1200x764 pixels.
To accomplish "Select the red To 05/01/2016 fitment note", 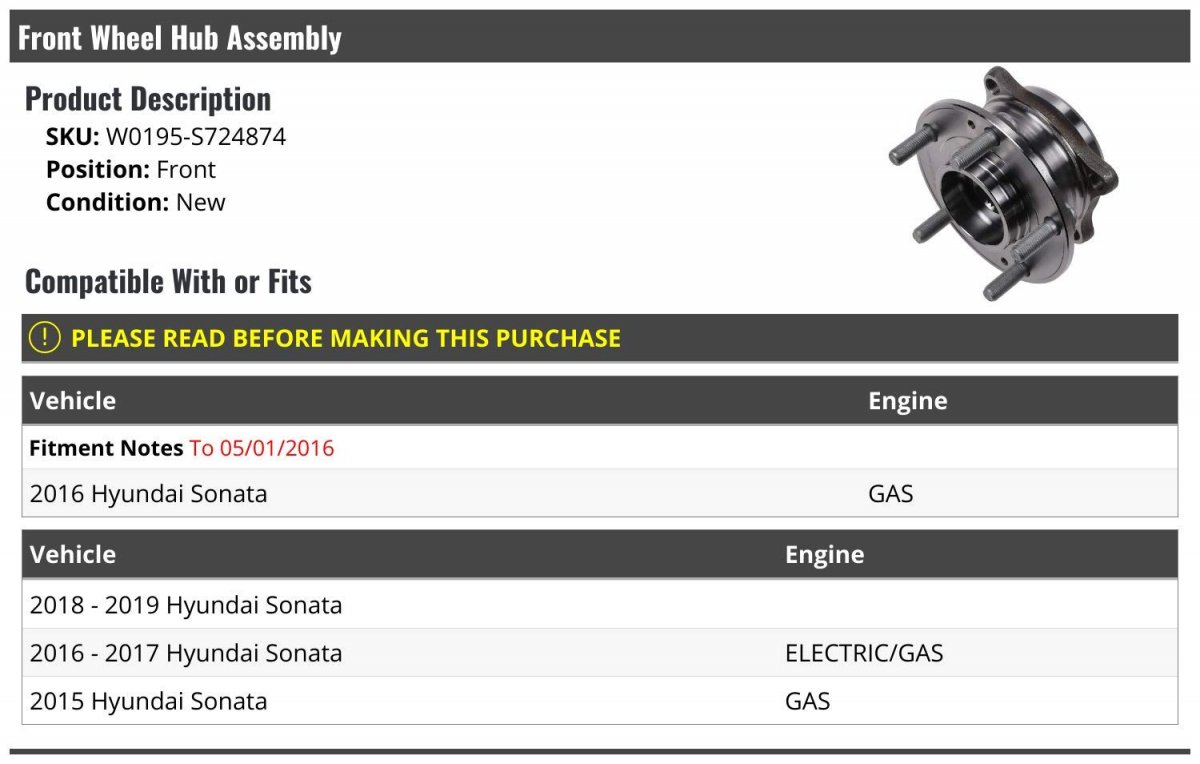I will 262,448.
